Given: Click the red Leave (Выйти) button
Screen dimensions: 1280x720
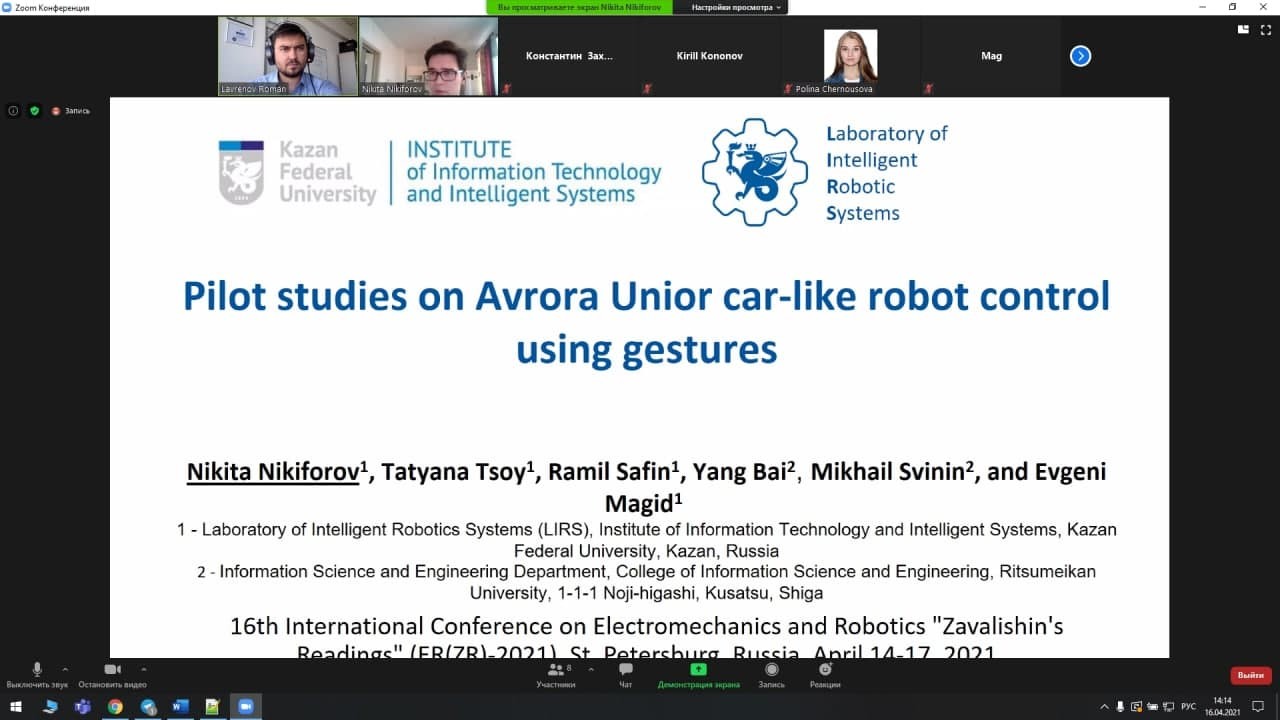Looking at the screenshot, I should pyautogui.click(x=1250, y=675).
